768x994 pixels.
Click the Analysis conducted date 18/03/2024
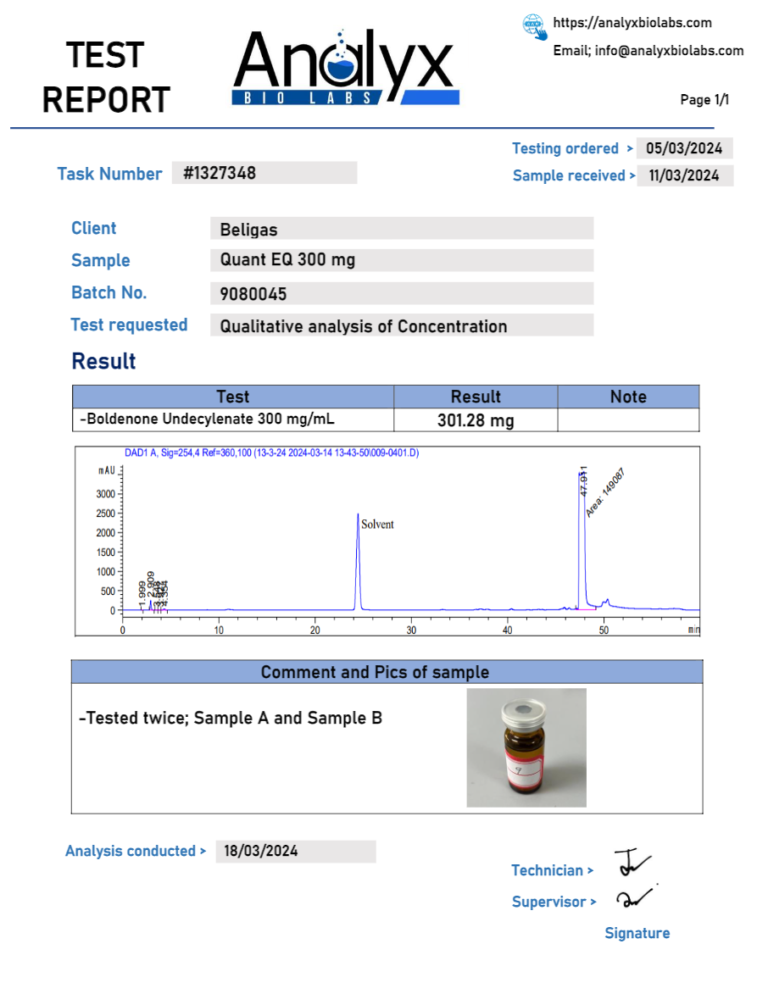click(x=296, y=851)
